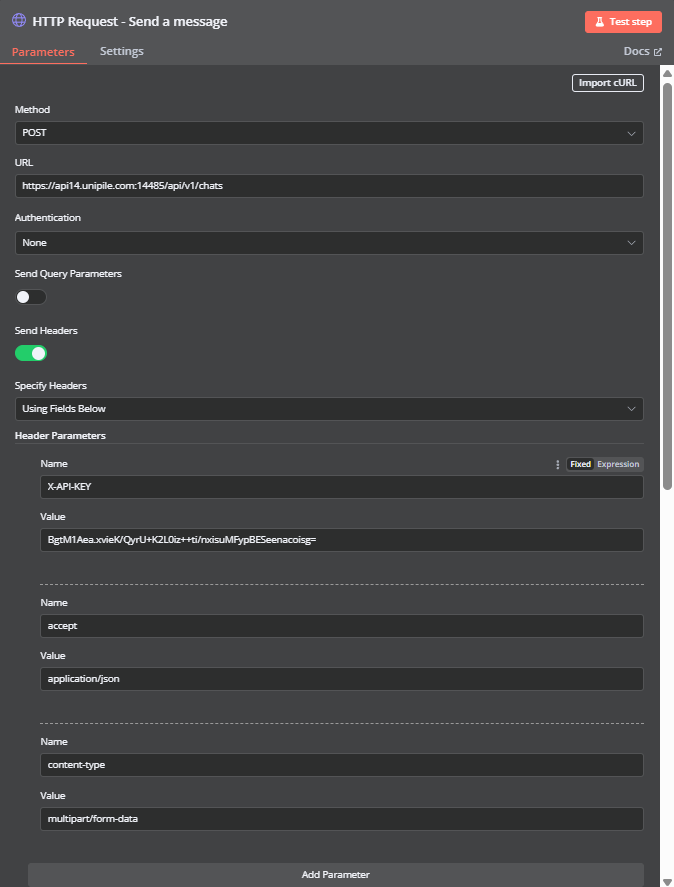Click the globe HTTP Request node icon
The image size is (674, 887).
click(x=19, y=21)
